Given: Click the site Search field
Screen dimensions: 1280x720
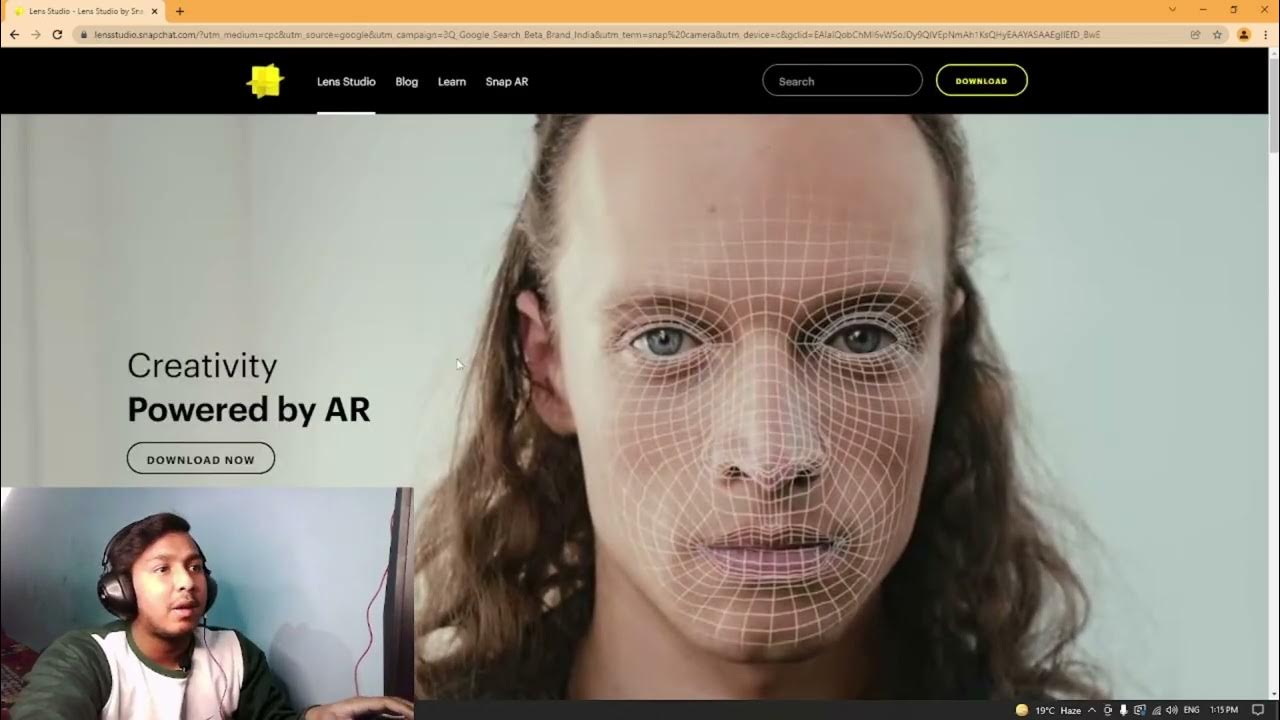Looking at the screenshot, I should 842,81.
